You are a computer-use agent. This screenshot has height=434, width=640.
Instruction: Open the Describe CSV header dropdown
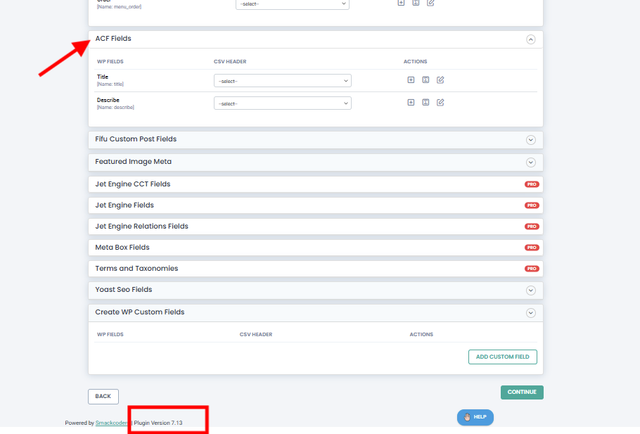(x=282, y=103)
